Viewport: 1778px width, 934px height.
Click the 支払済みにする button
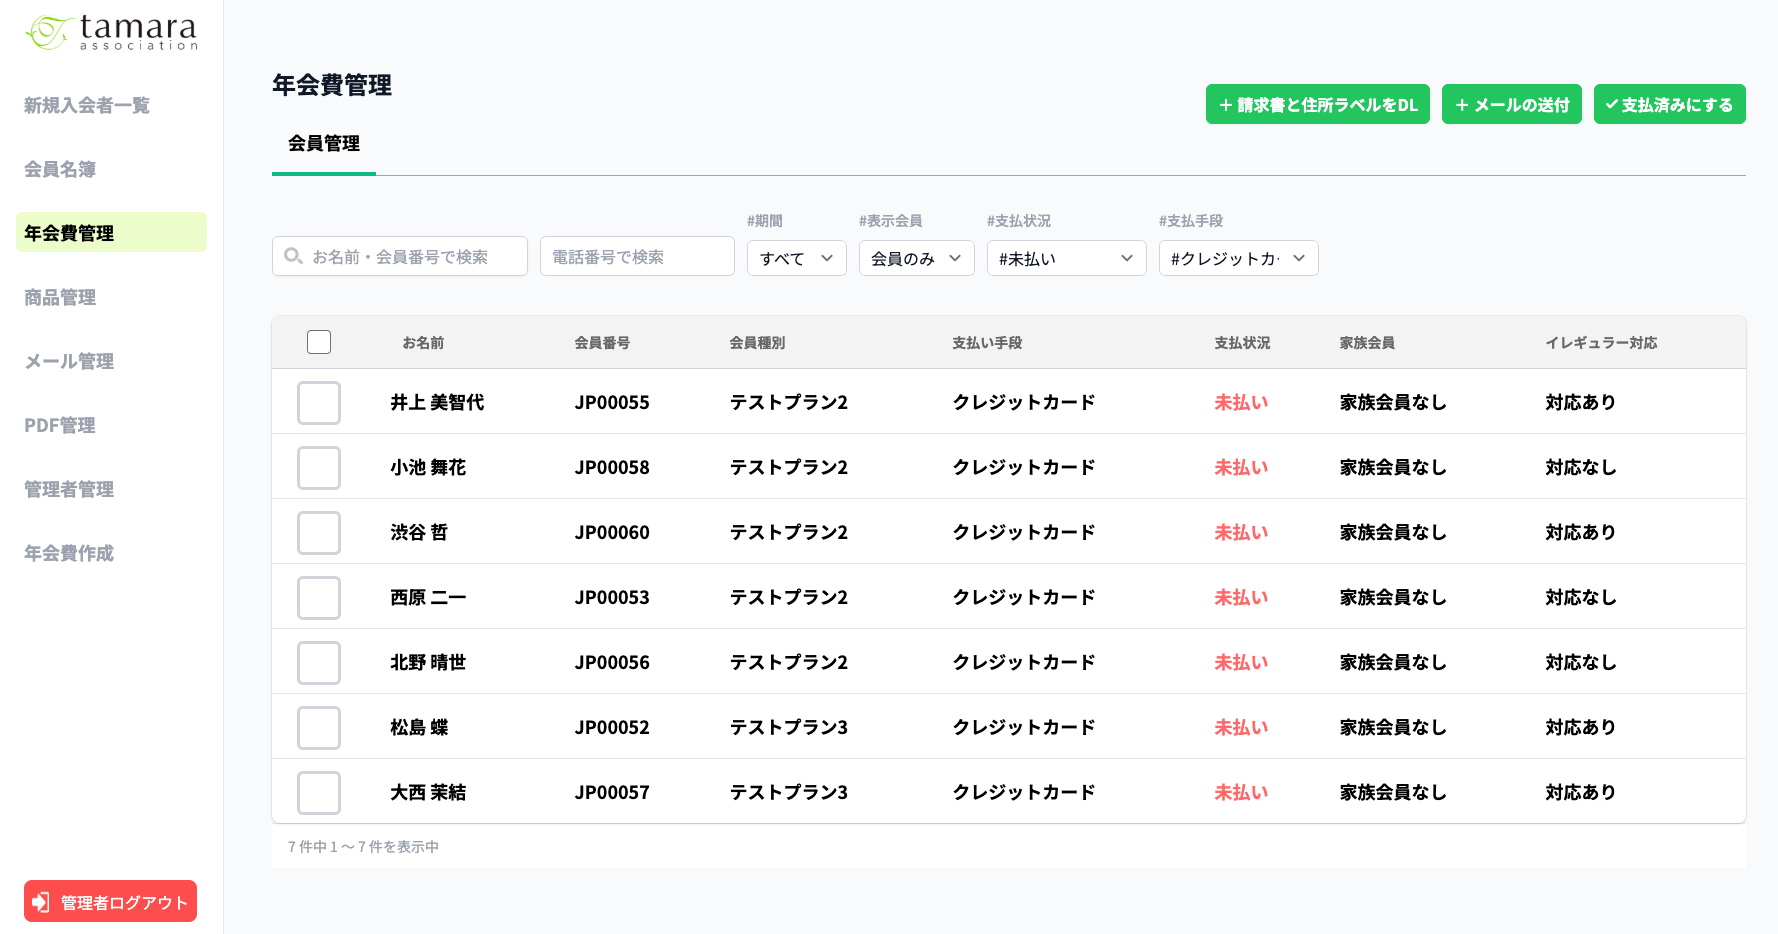click(1670, 104)
